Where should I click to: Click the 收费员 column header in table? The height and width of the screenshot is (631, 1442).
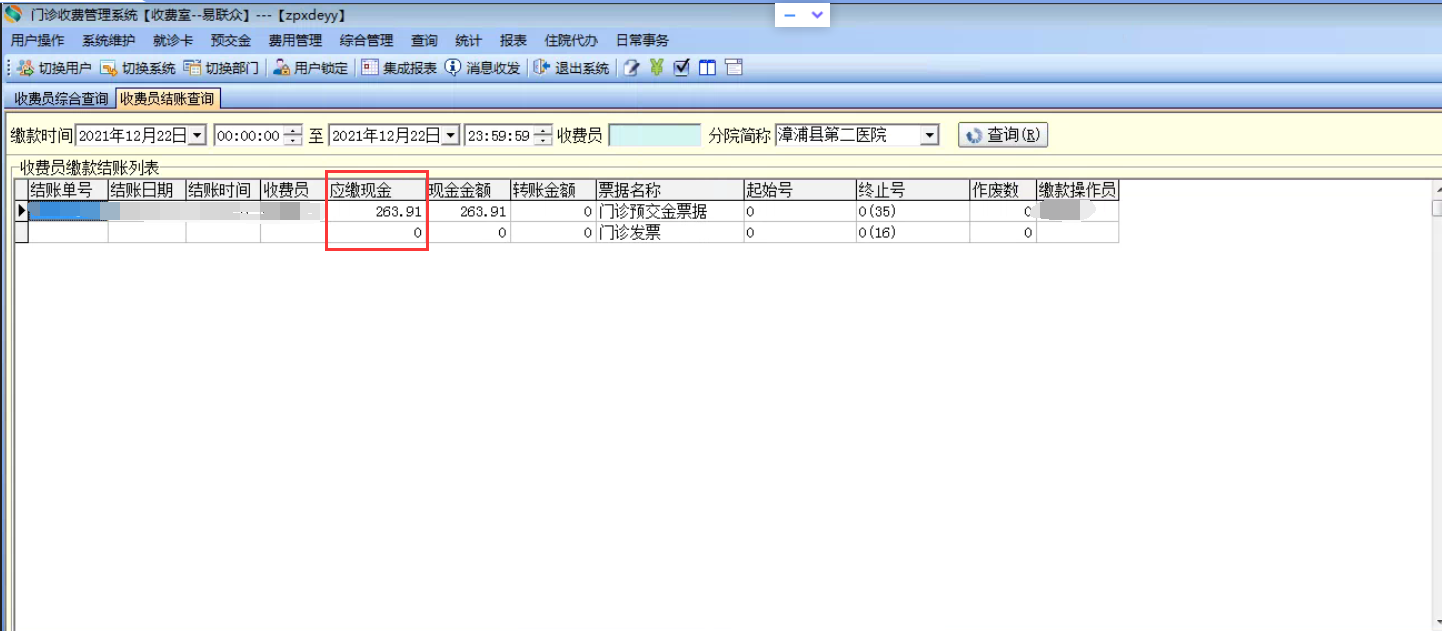point(294,190)
